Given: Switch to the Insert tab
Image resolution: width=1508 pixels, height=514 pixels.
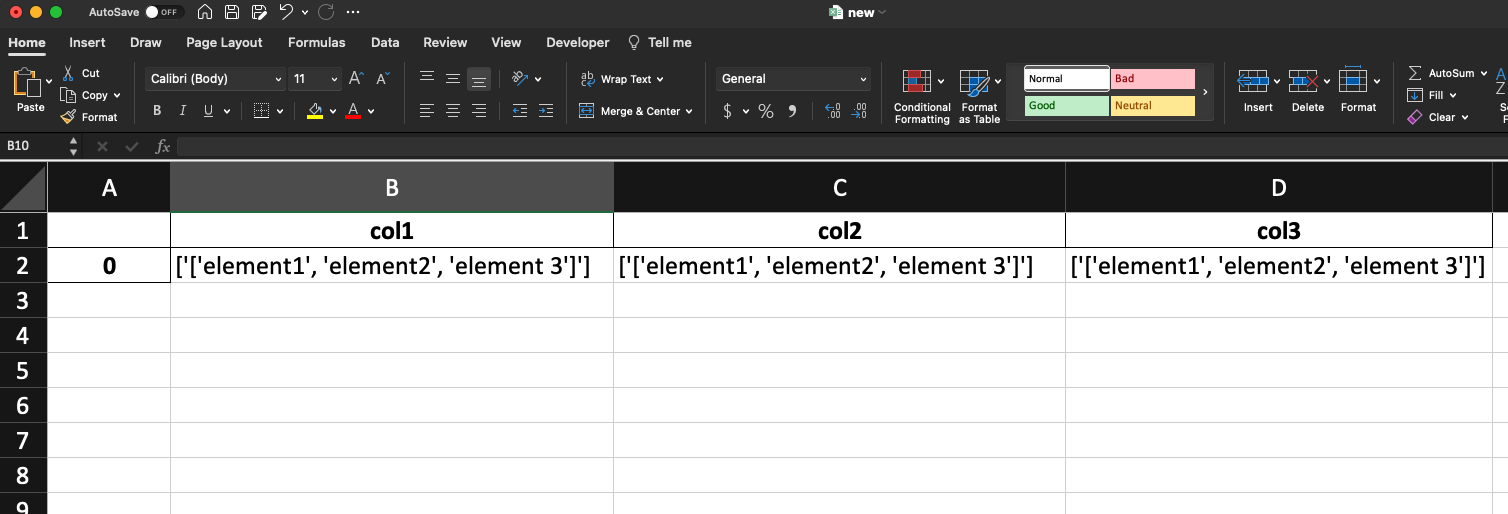Looking at the screenshot, I should [x=87, y=42].
